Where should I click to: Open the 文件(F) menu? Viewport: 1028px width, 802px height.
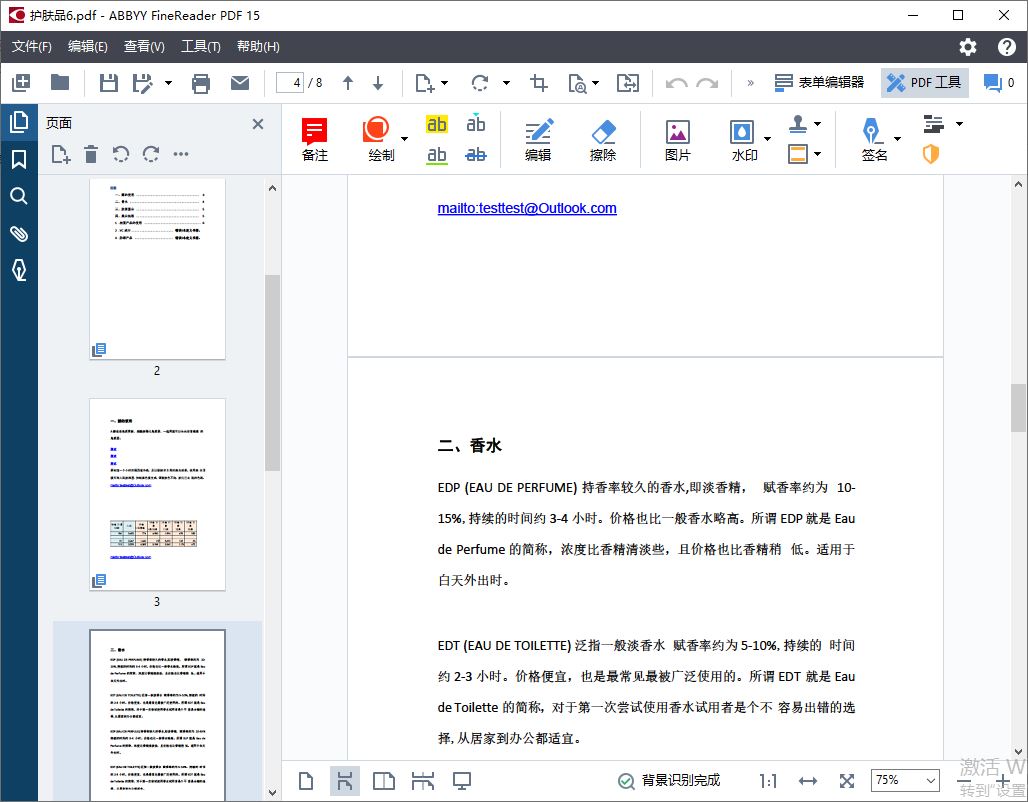pos(31,47)
